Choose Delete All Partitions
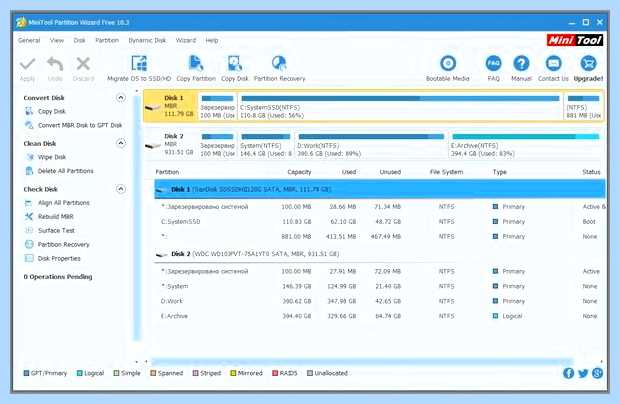This screenshot has height=404, width=620. pos(66,171)
